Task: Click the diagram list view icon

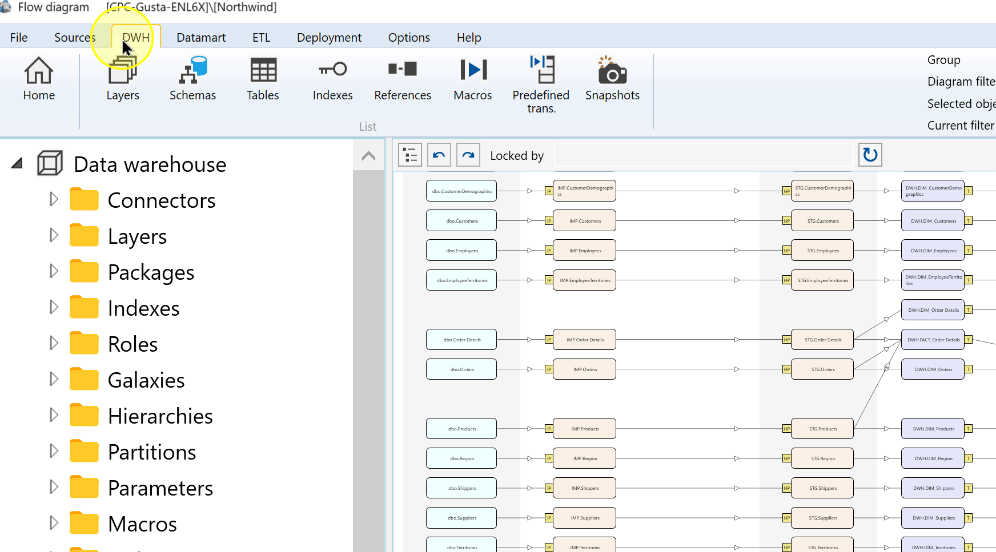Action: coord(410,155)
